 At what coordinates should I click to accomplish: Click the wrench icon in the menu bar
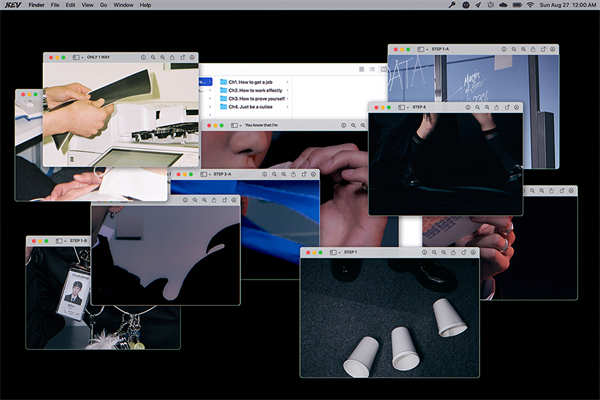(x=452, y=5)
